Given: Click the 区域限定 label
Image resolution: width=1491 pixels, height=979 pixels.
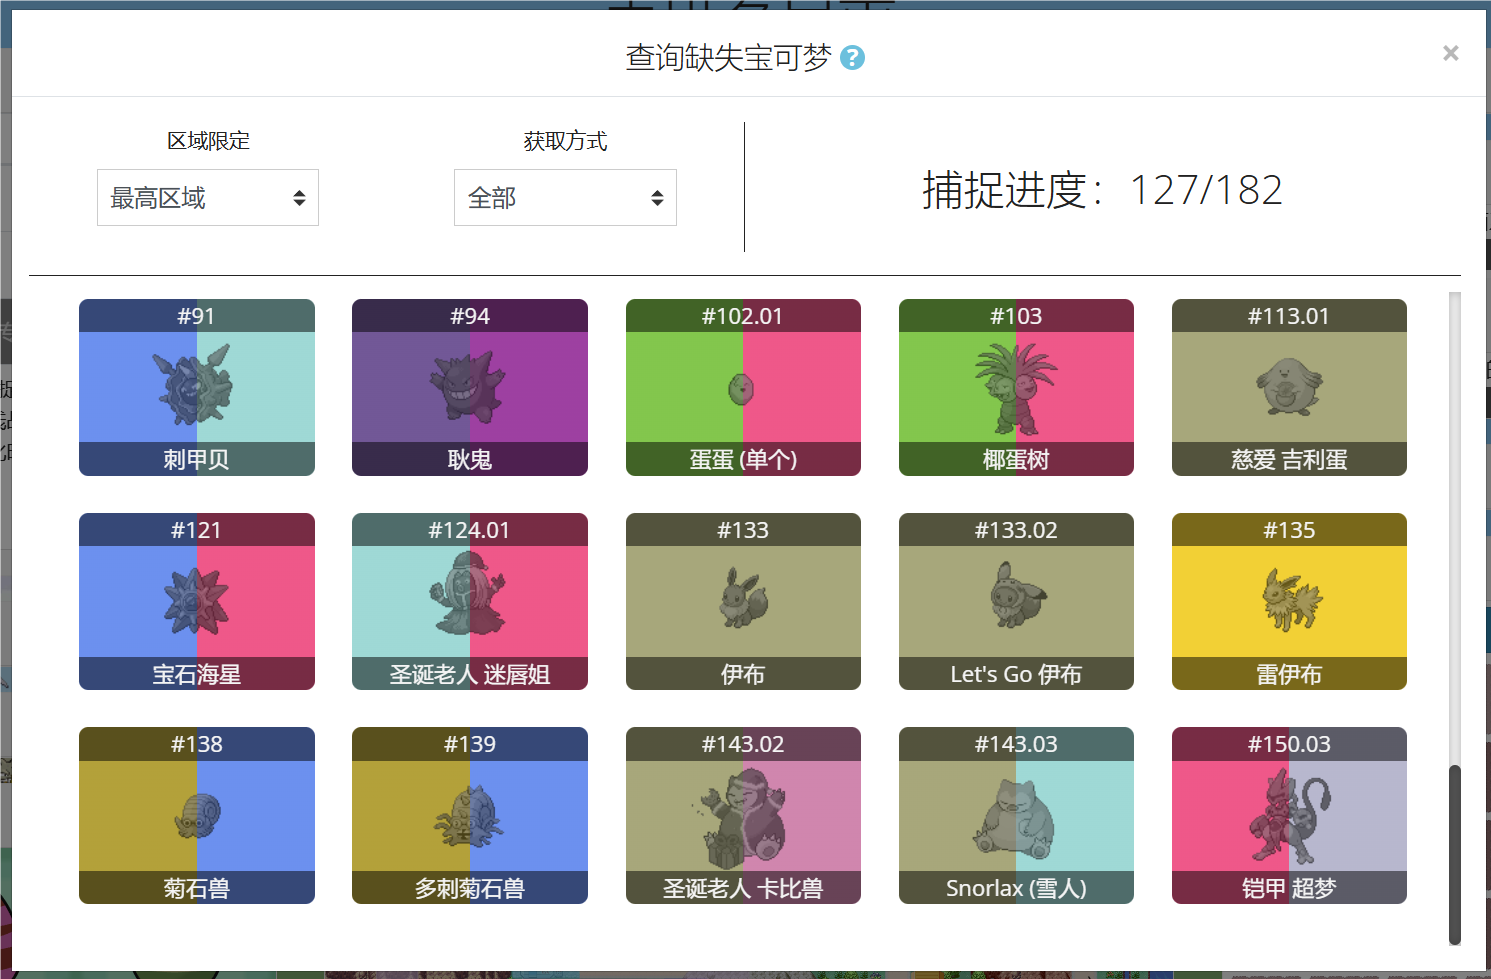Looking at the screenshot, I should pos(208,141).
